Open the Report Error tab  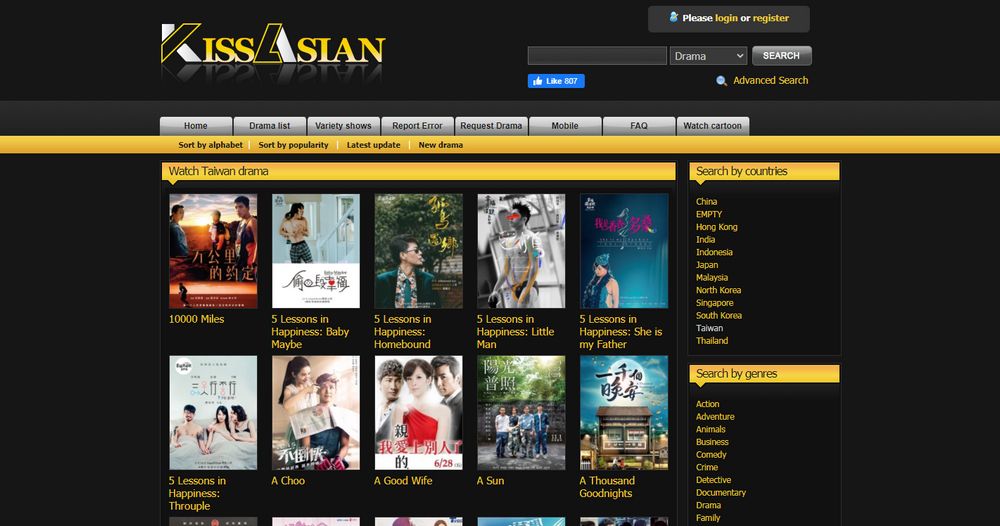417,126
